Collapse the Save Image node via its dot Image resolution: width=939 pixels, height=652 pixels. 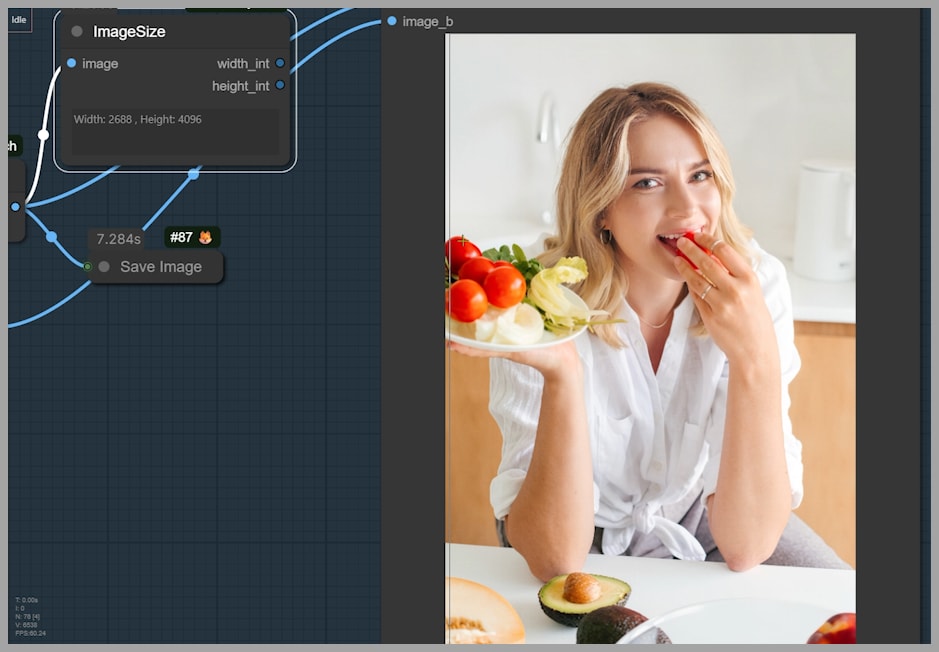pos(104,267)
